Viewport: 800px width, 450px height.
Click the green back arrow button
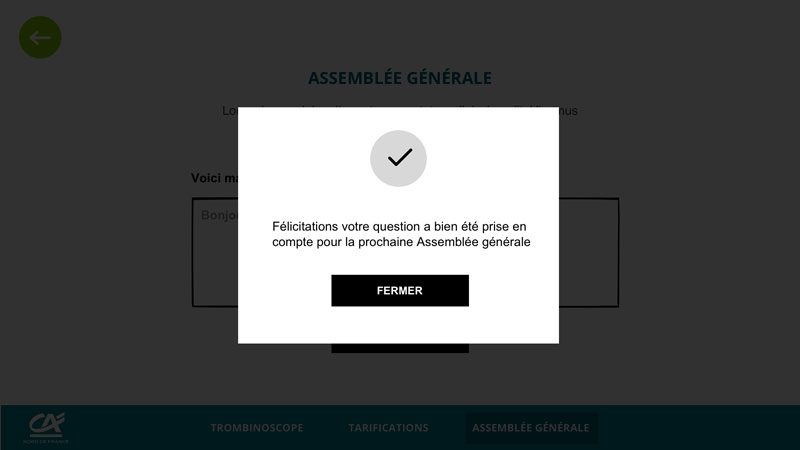coord(40,38)
